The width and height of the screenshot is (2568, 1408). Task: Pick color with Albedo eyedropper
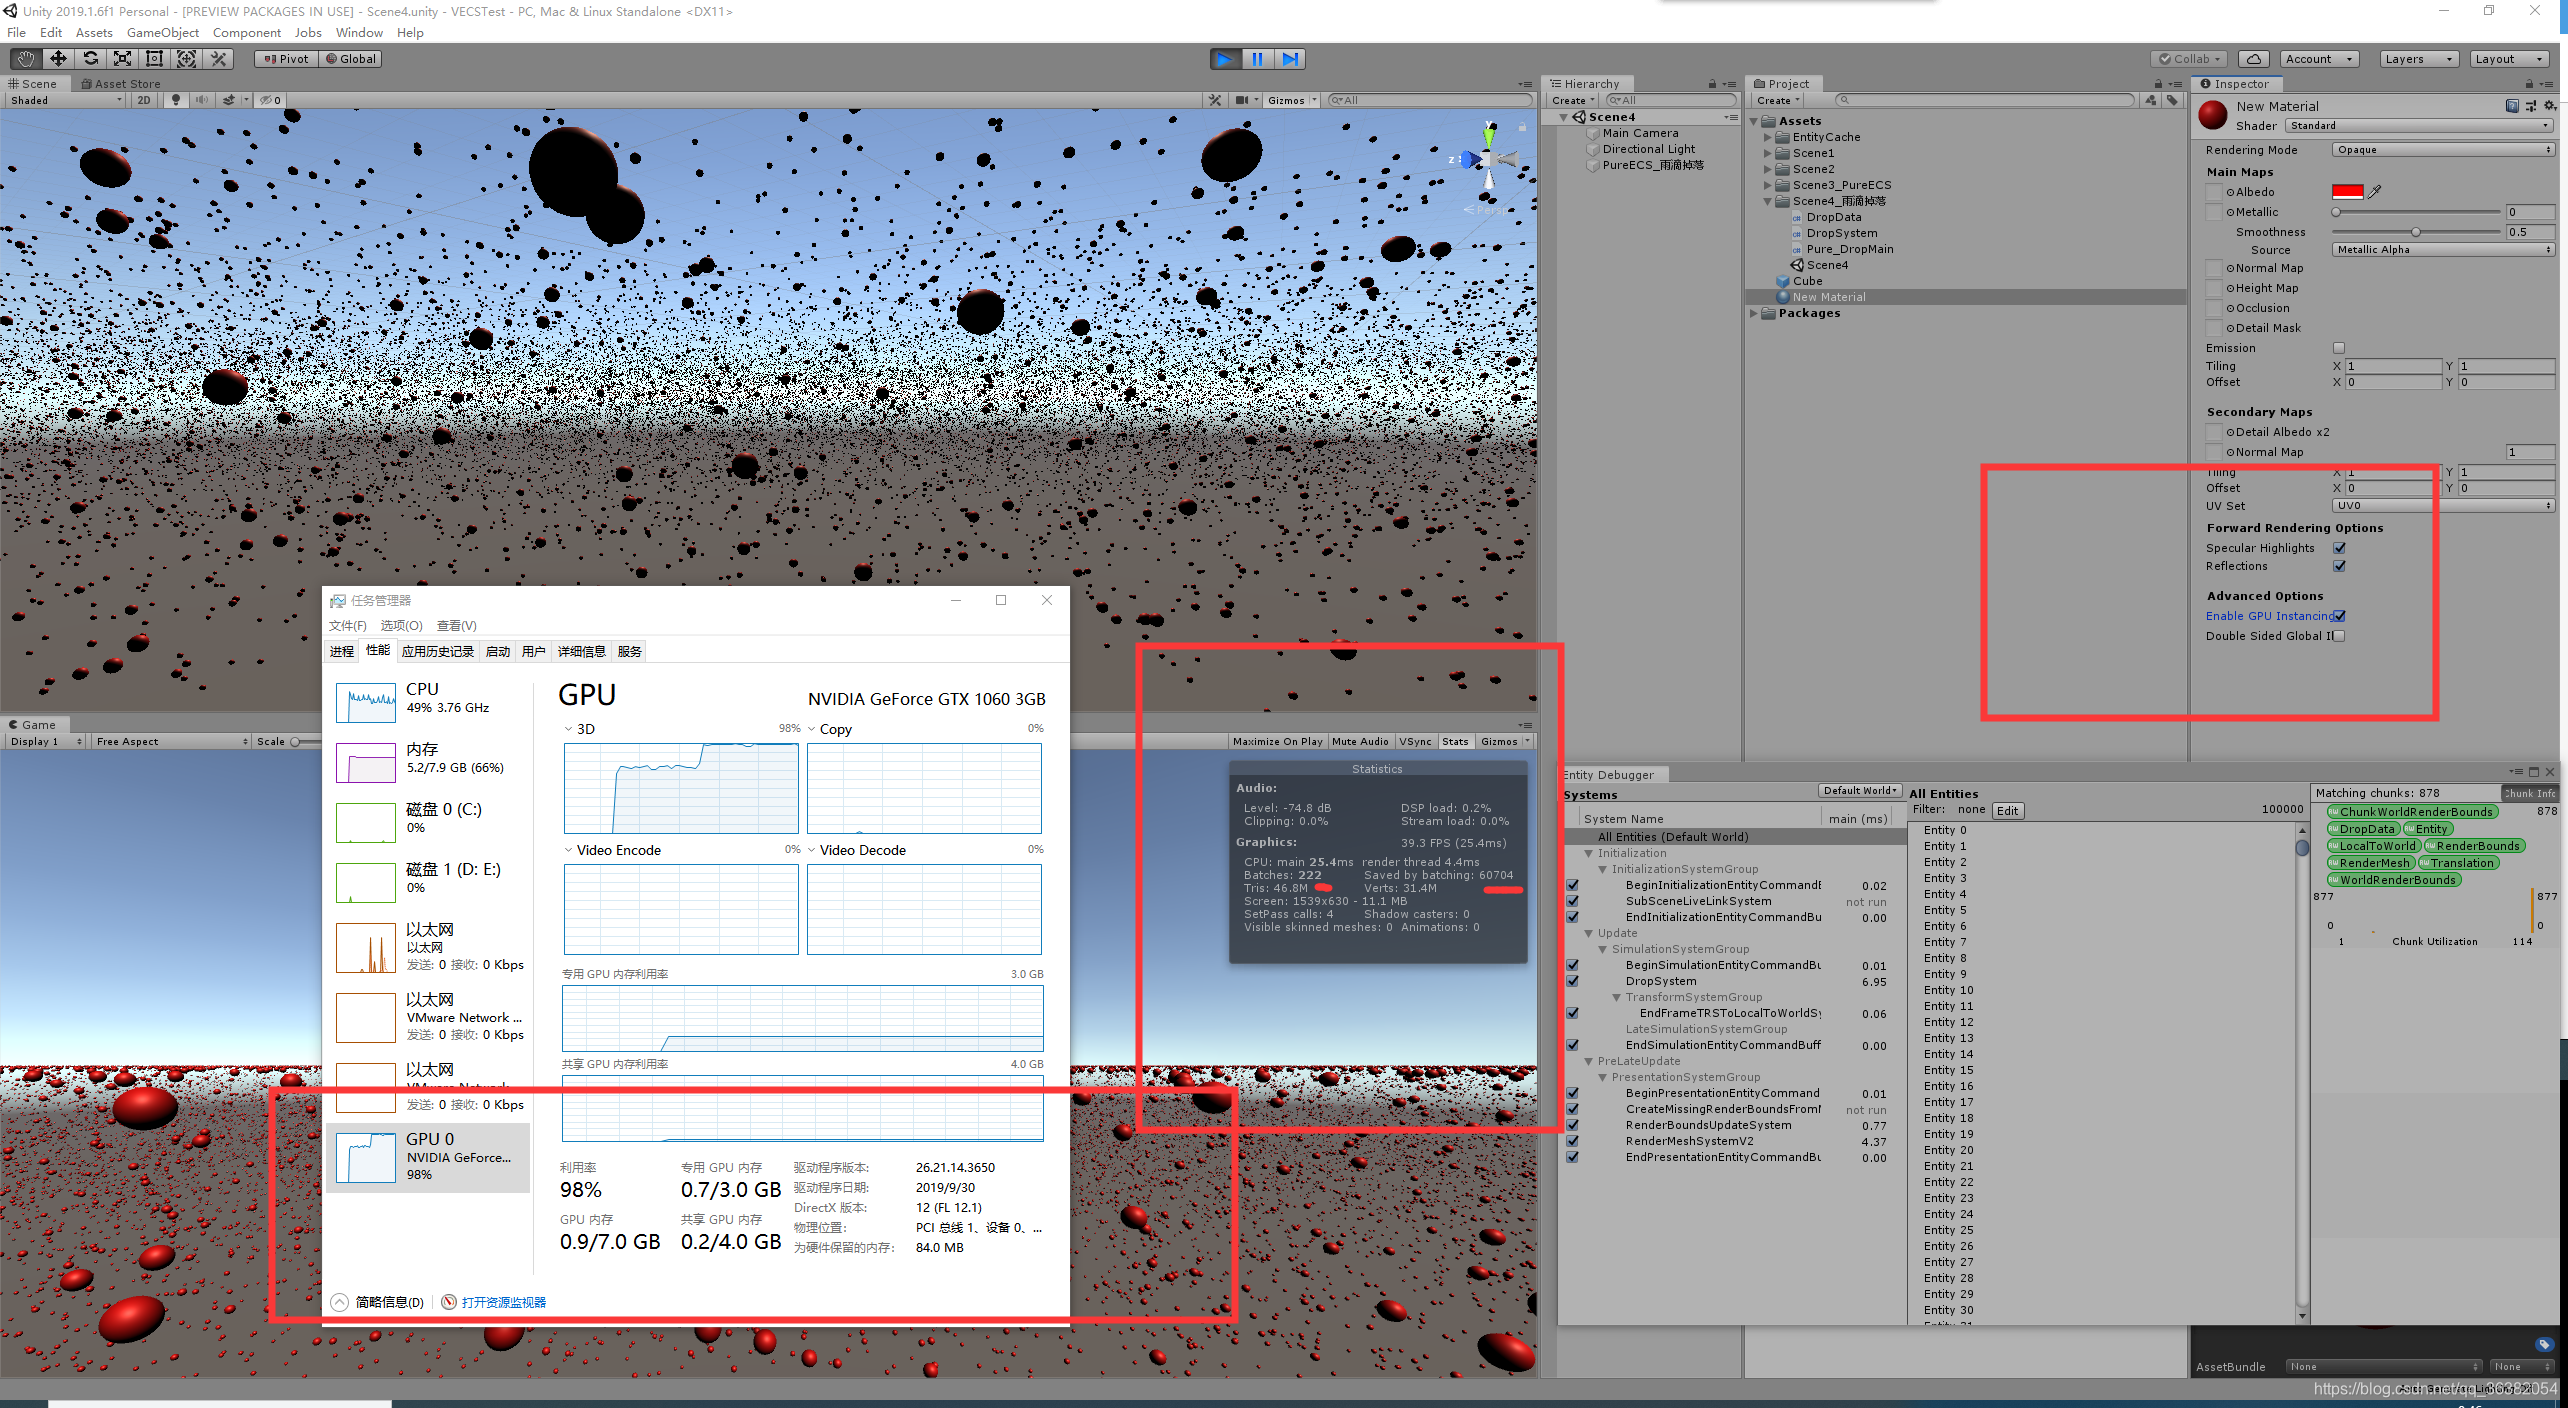2375,191
